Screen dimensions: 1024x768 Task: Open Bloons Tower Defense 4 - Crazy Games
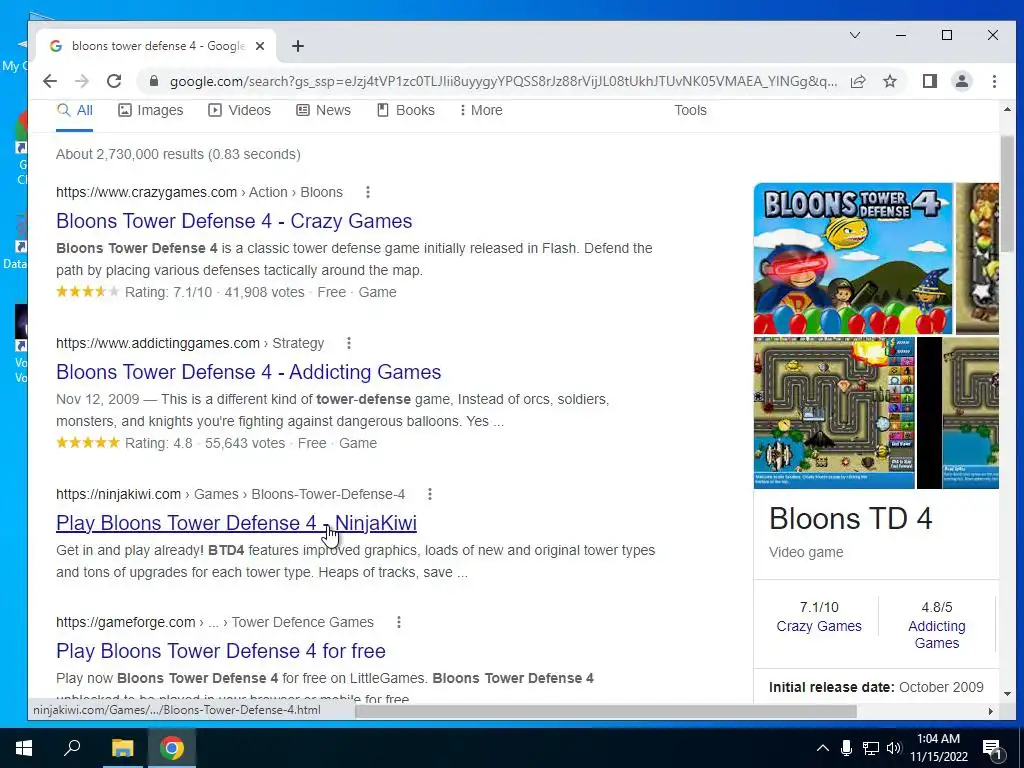pyautogui.click(x=234, y=221)
